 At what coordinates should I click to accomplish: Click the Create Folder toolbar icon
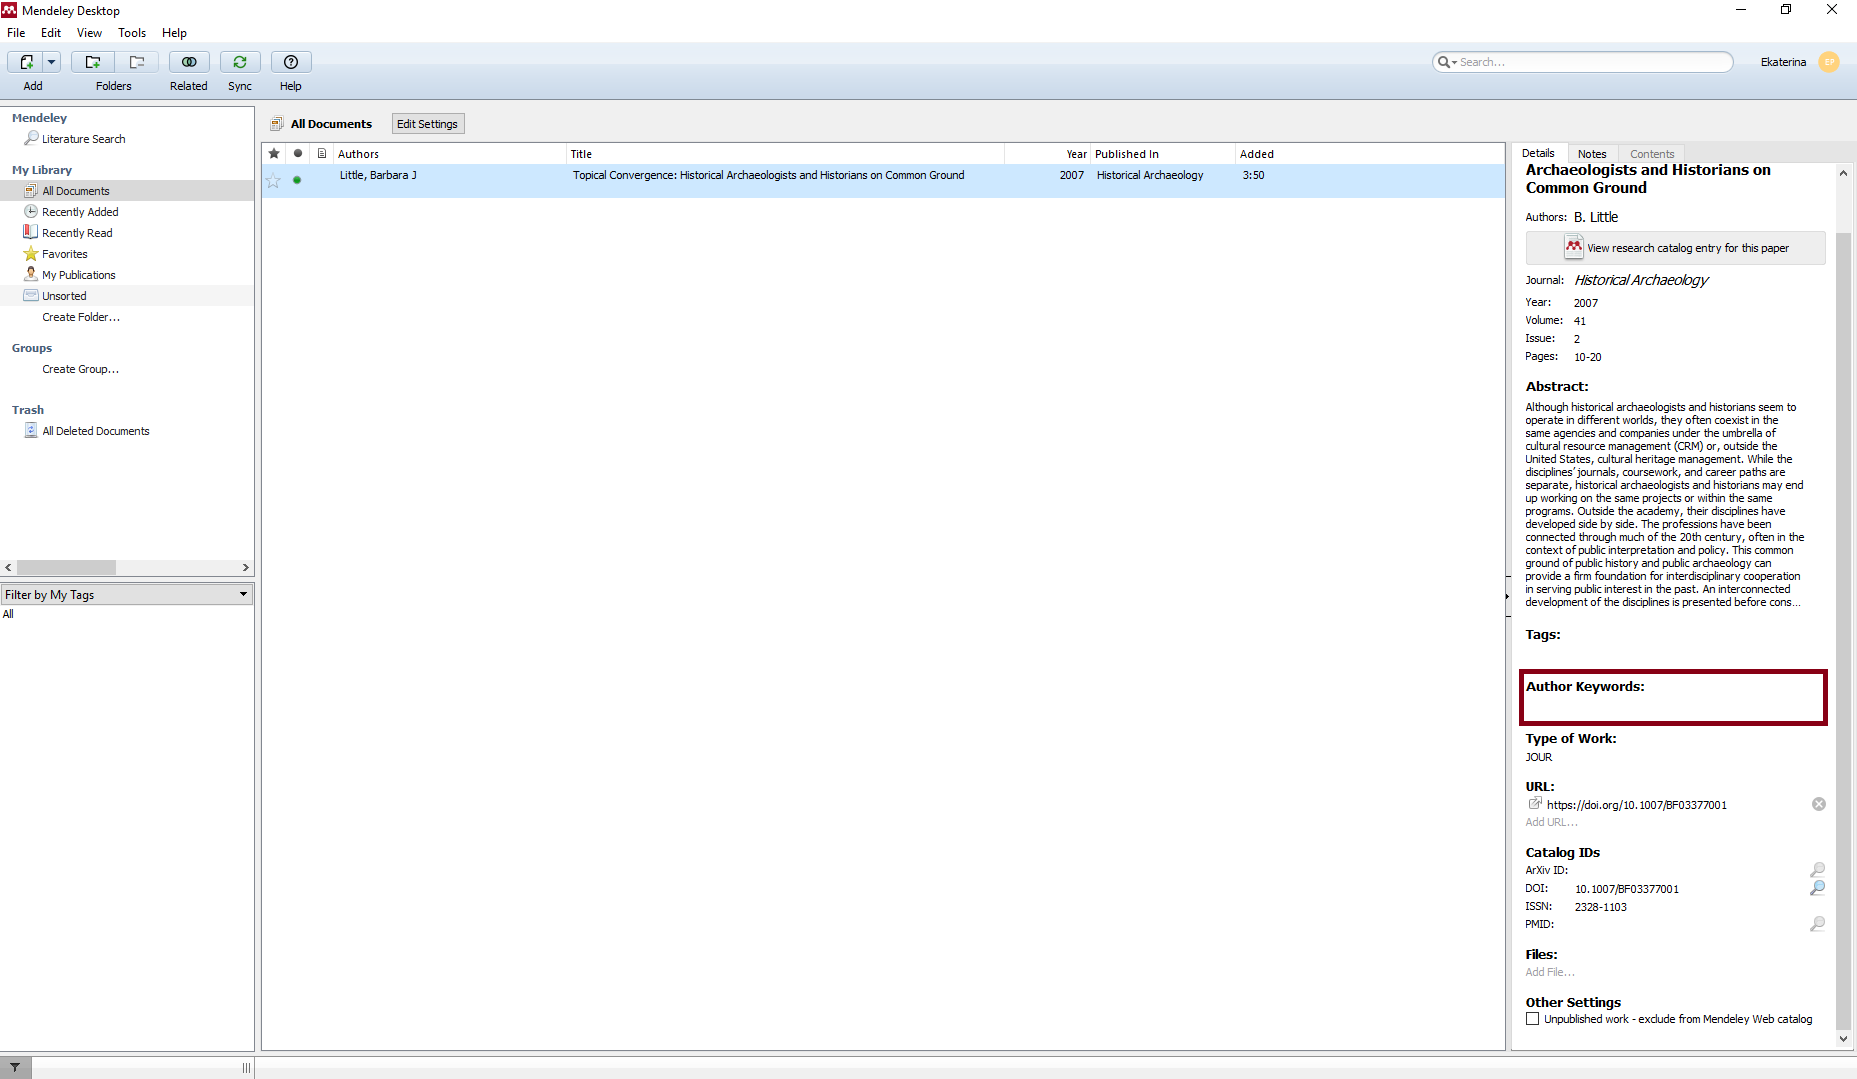[x=92, y=62]
